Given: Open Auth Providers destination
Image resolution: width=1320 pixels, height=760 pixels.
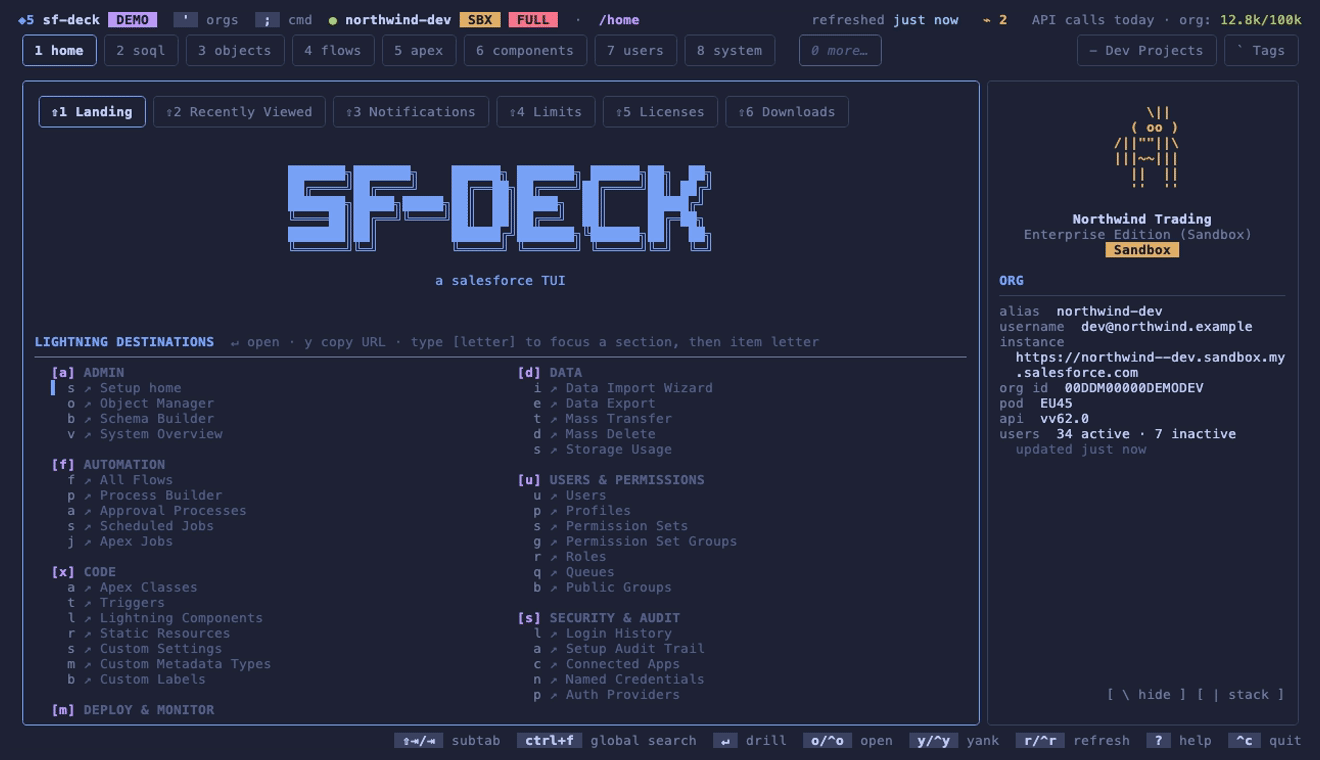Looking at the screenshot, I should 607,695.
